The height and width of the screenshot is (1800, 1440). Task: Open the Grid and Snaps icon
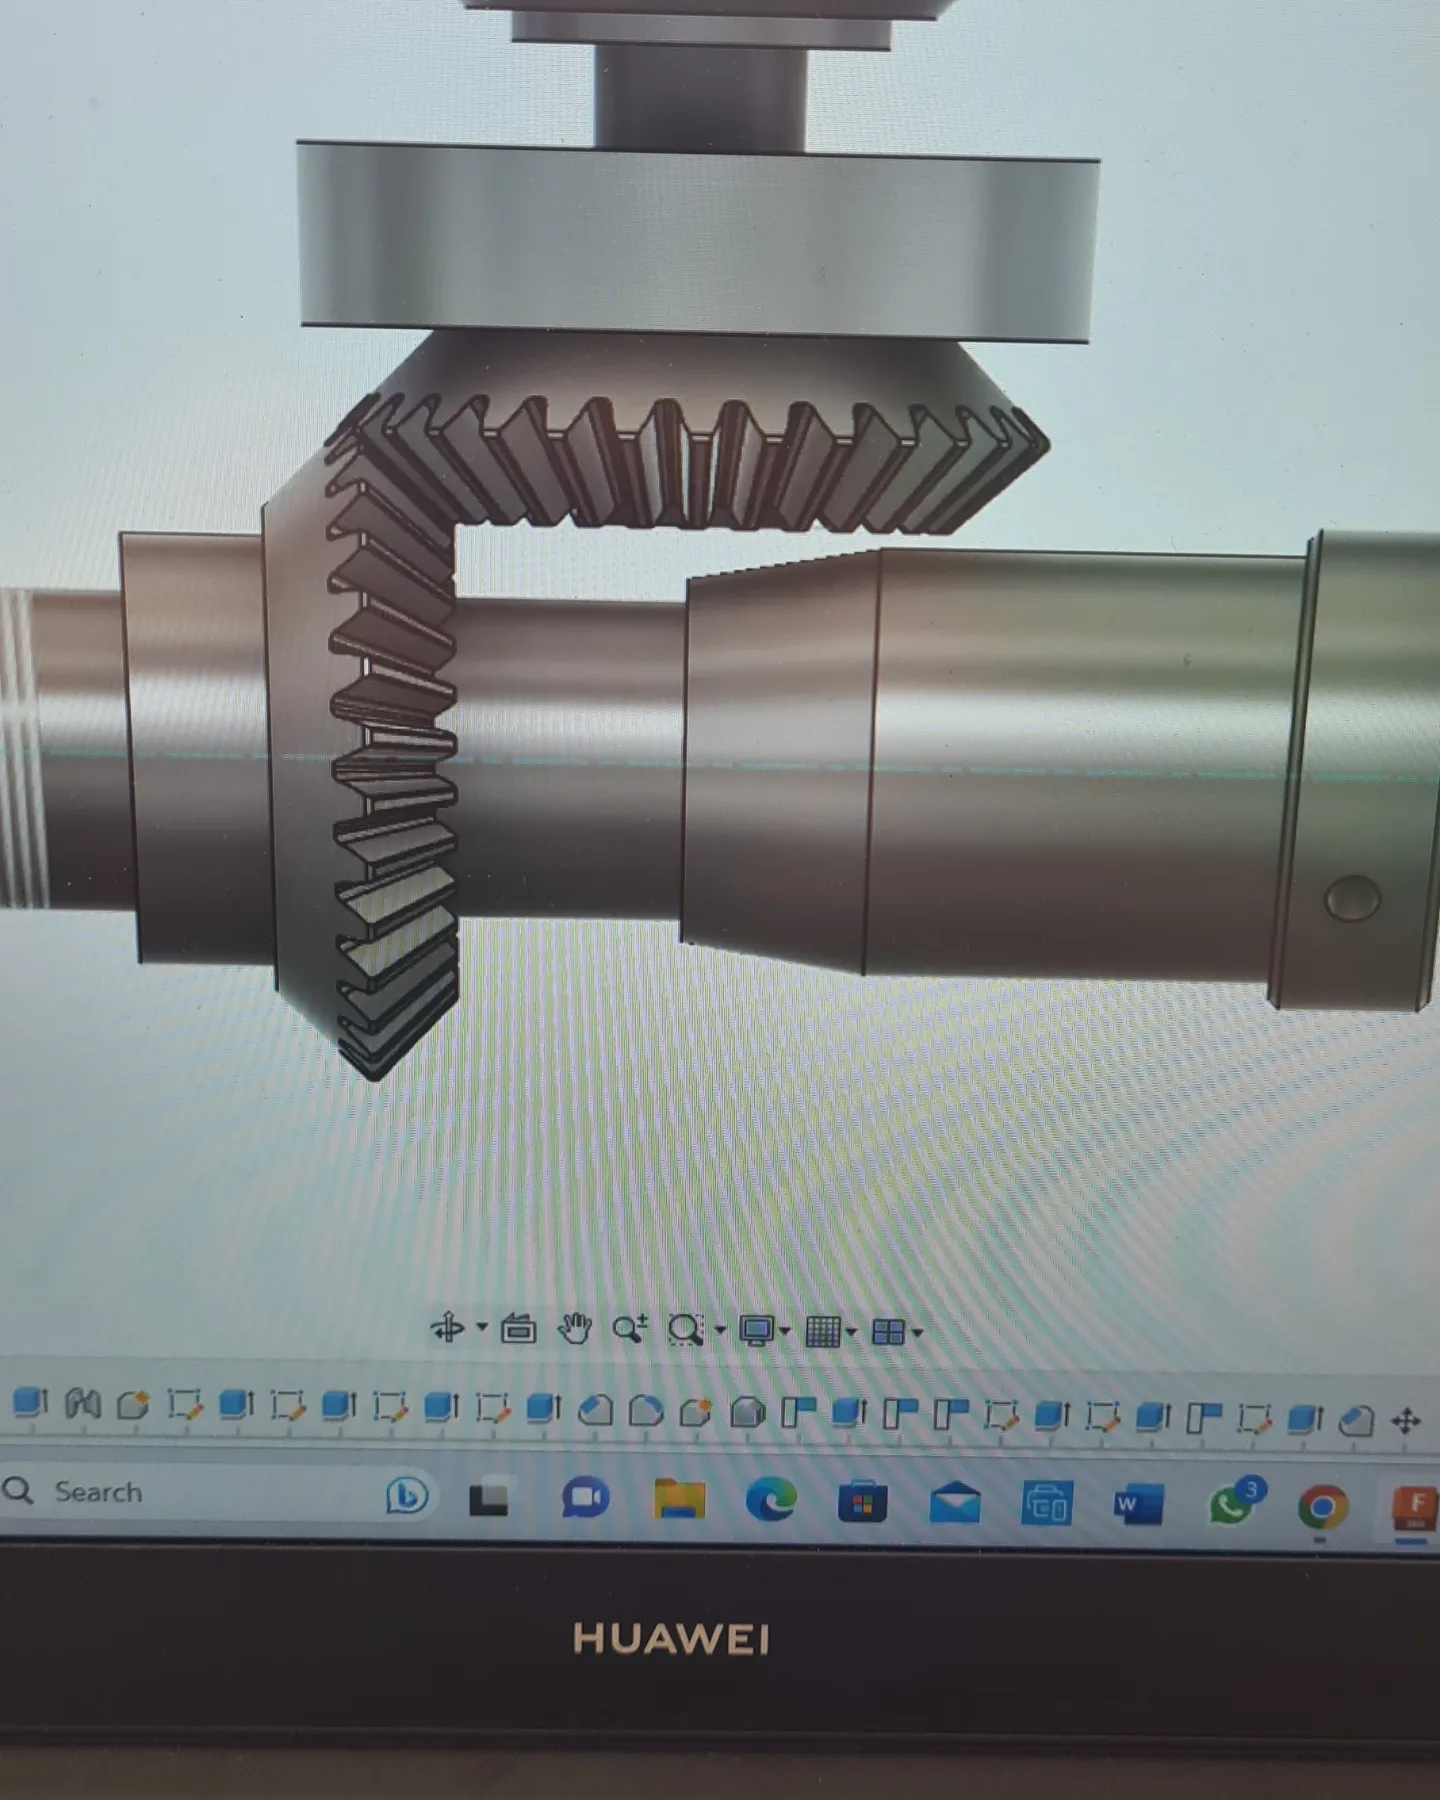[x=823, y=1332]
